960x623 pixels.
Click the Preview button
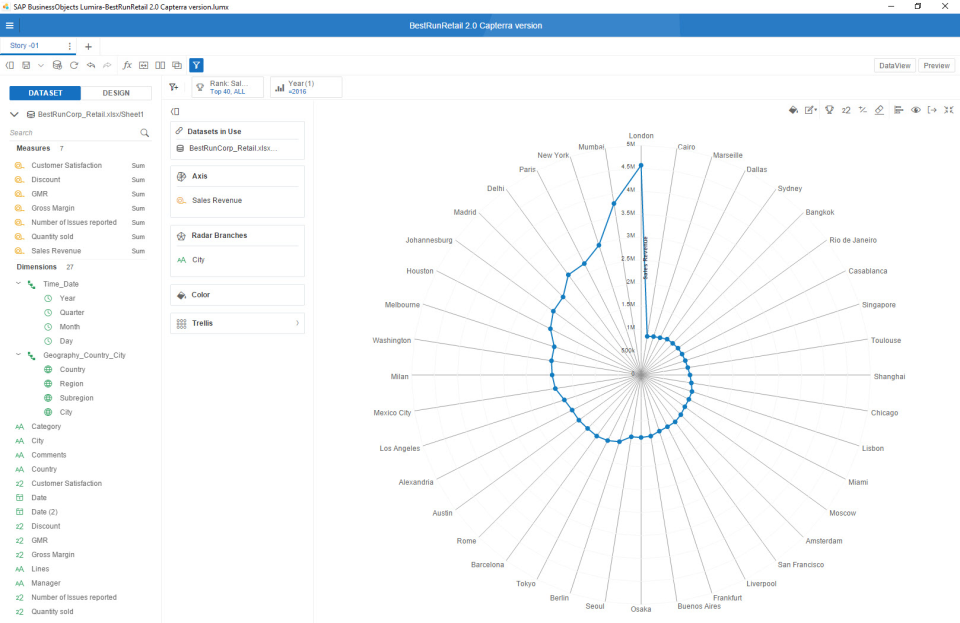pos(936,65)
